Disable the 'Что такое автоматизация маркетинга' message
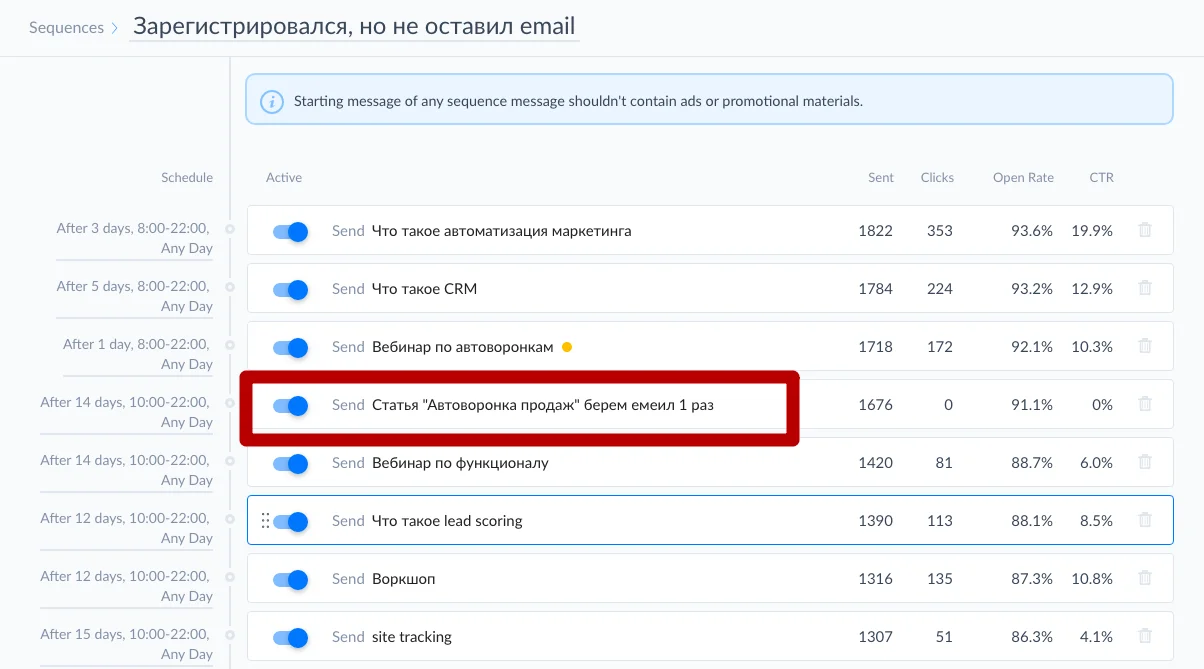Screen dimensions: 1204x669 290,232
